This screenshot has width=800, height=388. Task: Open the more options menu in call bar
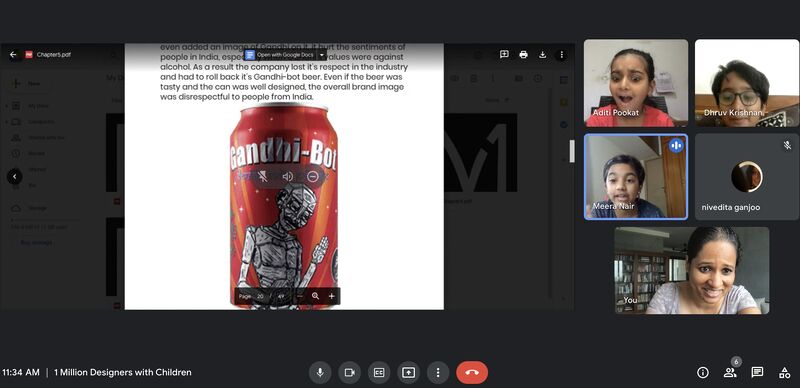coord(438,373)
